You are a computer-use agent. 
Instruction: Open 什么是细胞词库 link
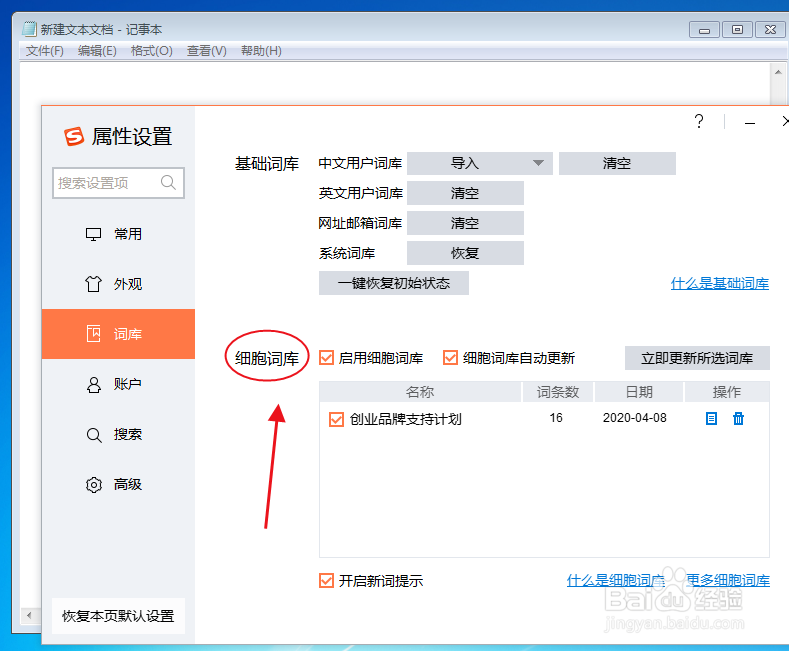tap(616, 580)
